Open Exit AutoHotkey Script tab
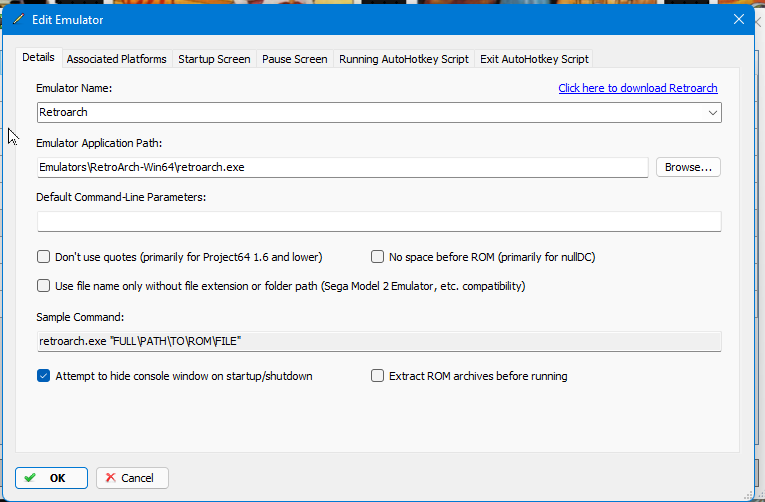Image resolution: width=765 pixels, height=502 pixels. pyautogui.click(x=534, y=59)
